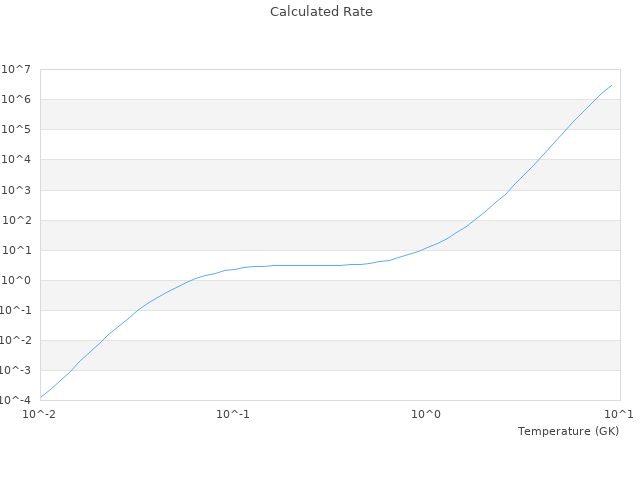Click the 10^4 y-axis tick label
This screenshot has width=640, height=480.
pyautogui.click(x=16, y=160)
